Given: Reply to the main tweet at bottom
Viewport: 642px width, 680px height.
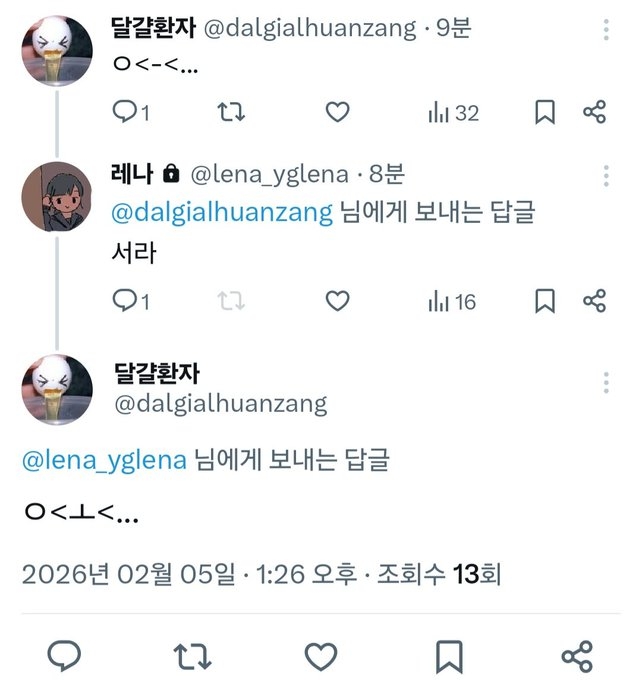Looking at the screenshot, I should (x=64, y=656).
